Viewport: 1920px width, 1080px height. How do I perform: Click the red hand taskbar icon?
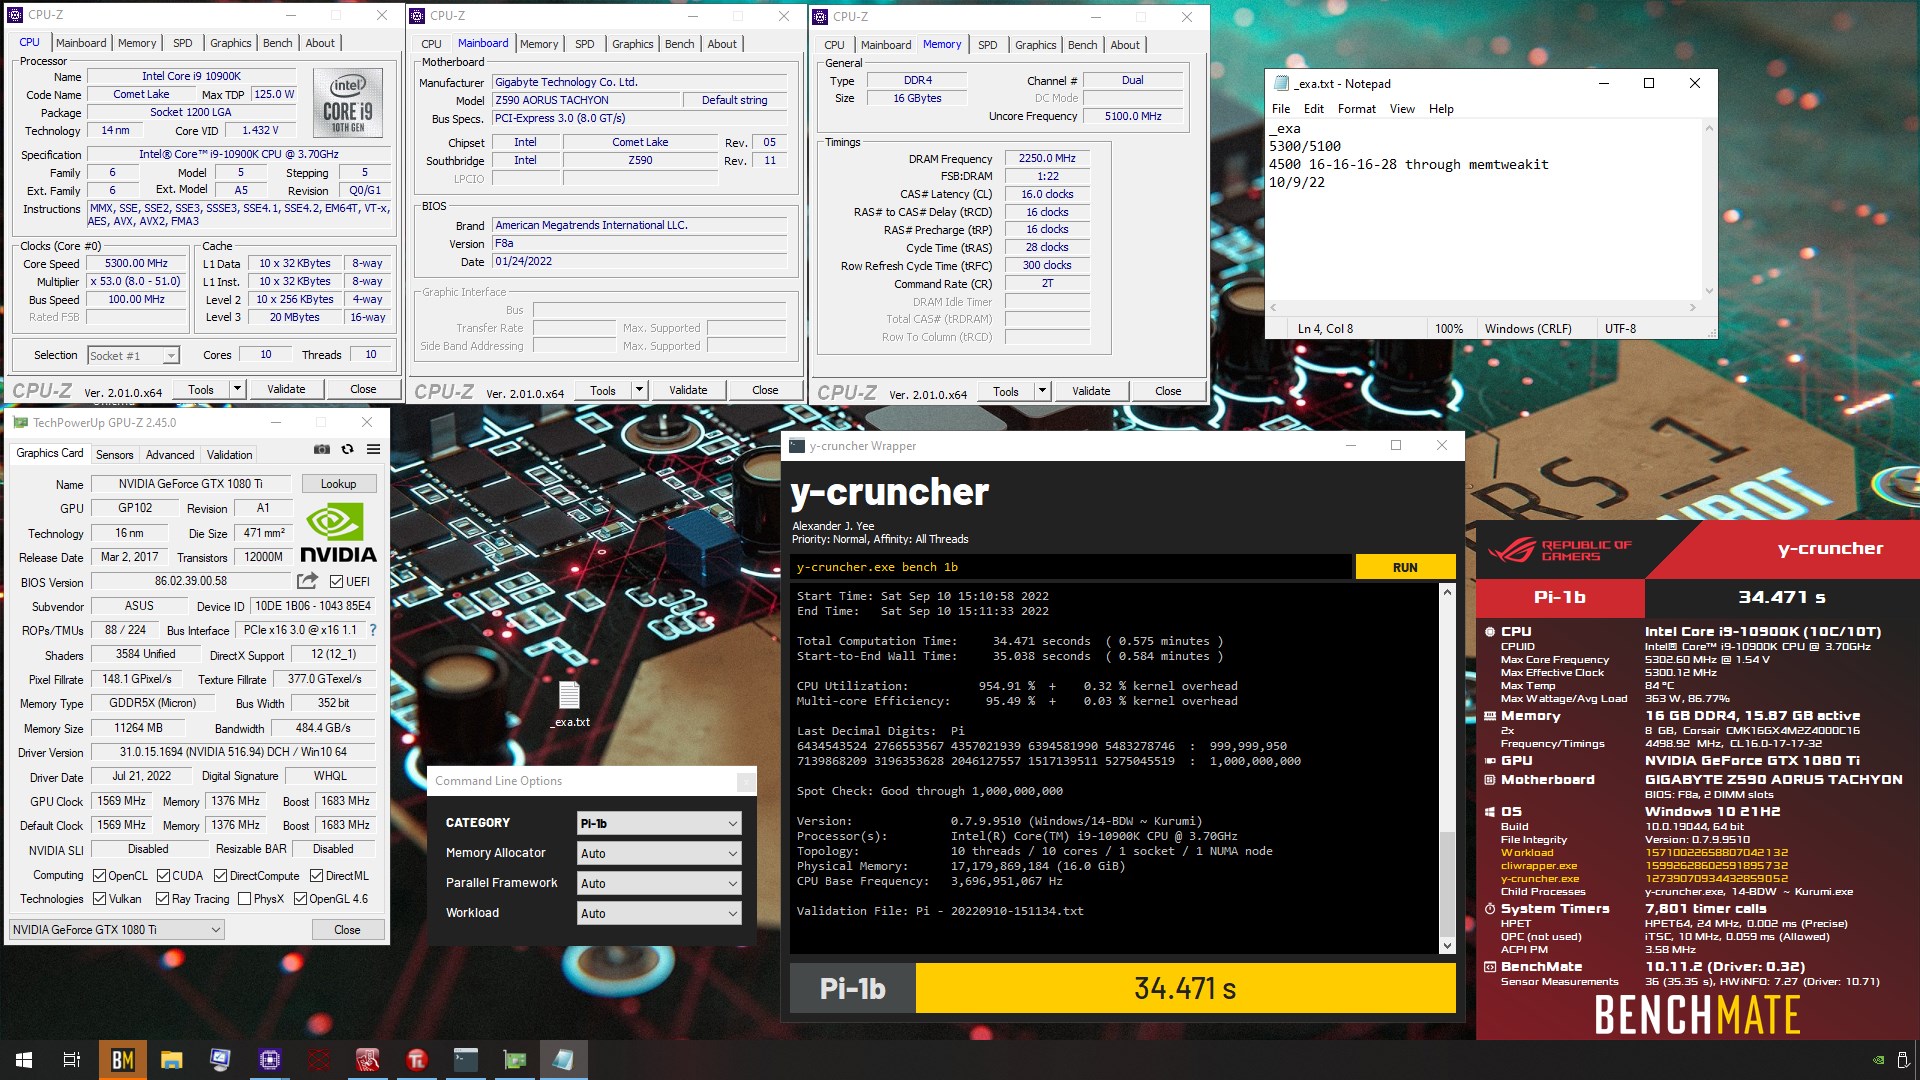367,1060
